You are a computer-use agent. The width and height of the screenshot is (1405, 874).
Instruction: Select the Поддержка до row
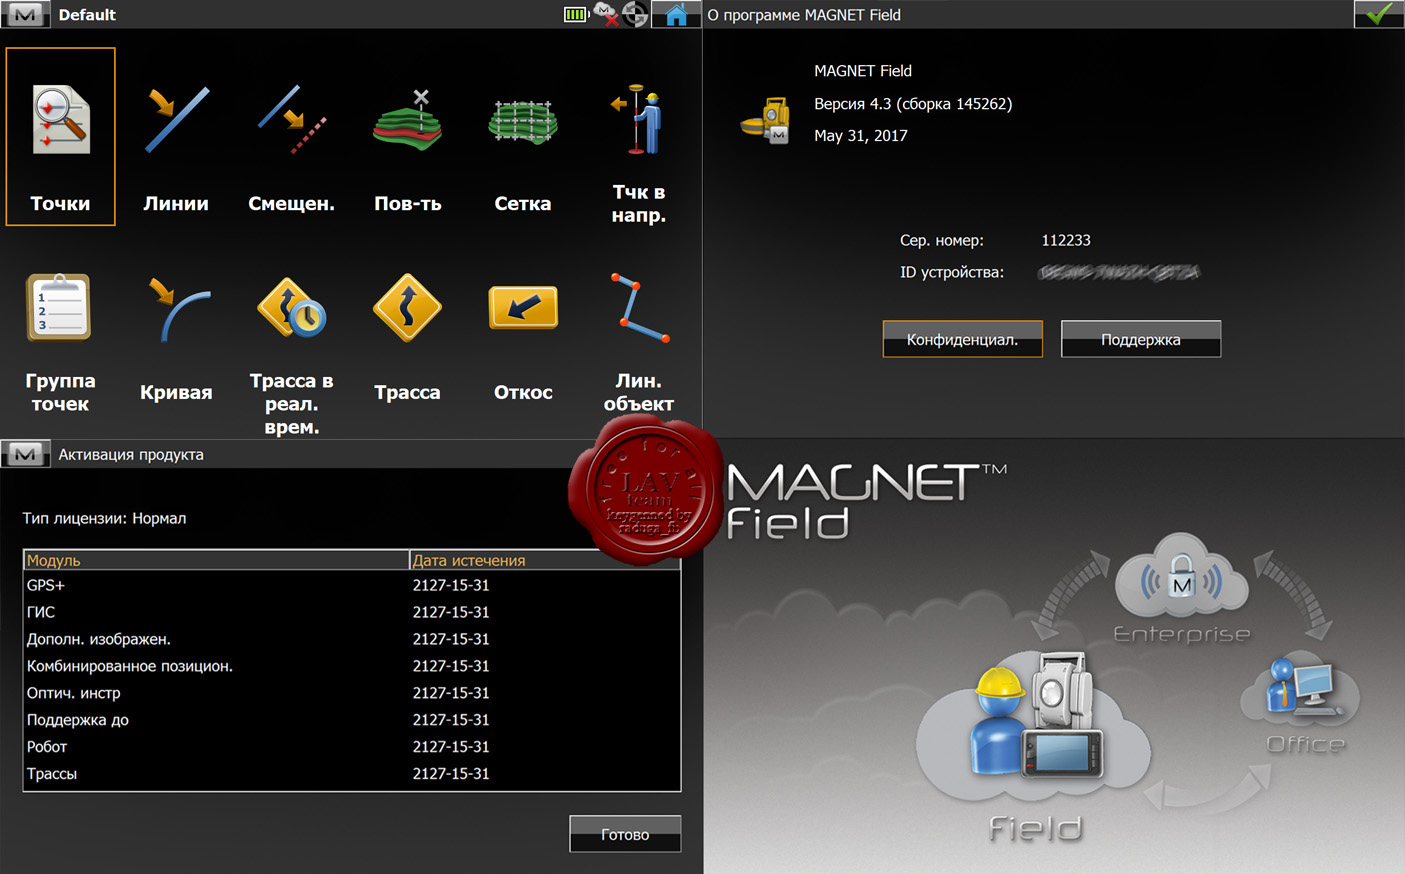point(352,720)
